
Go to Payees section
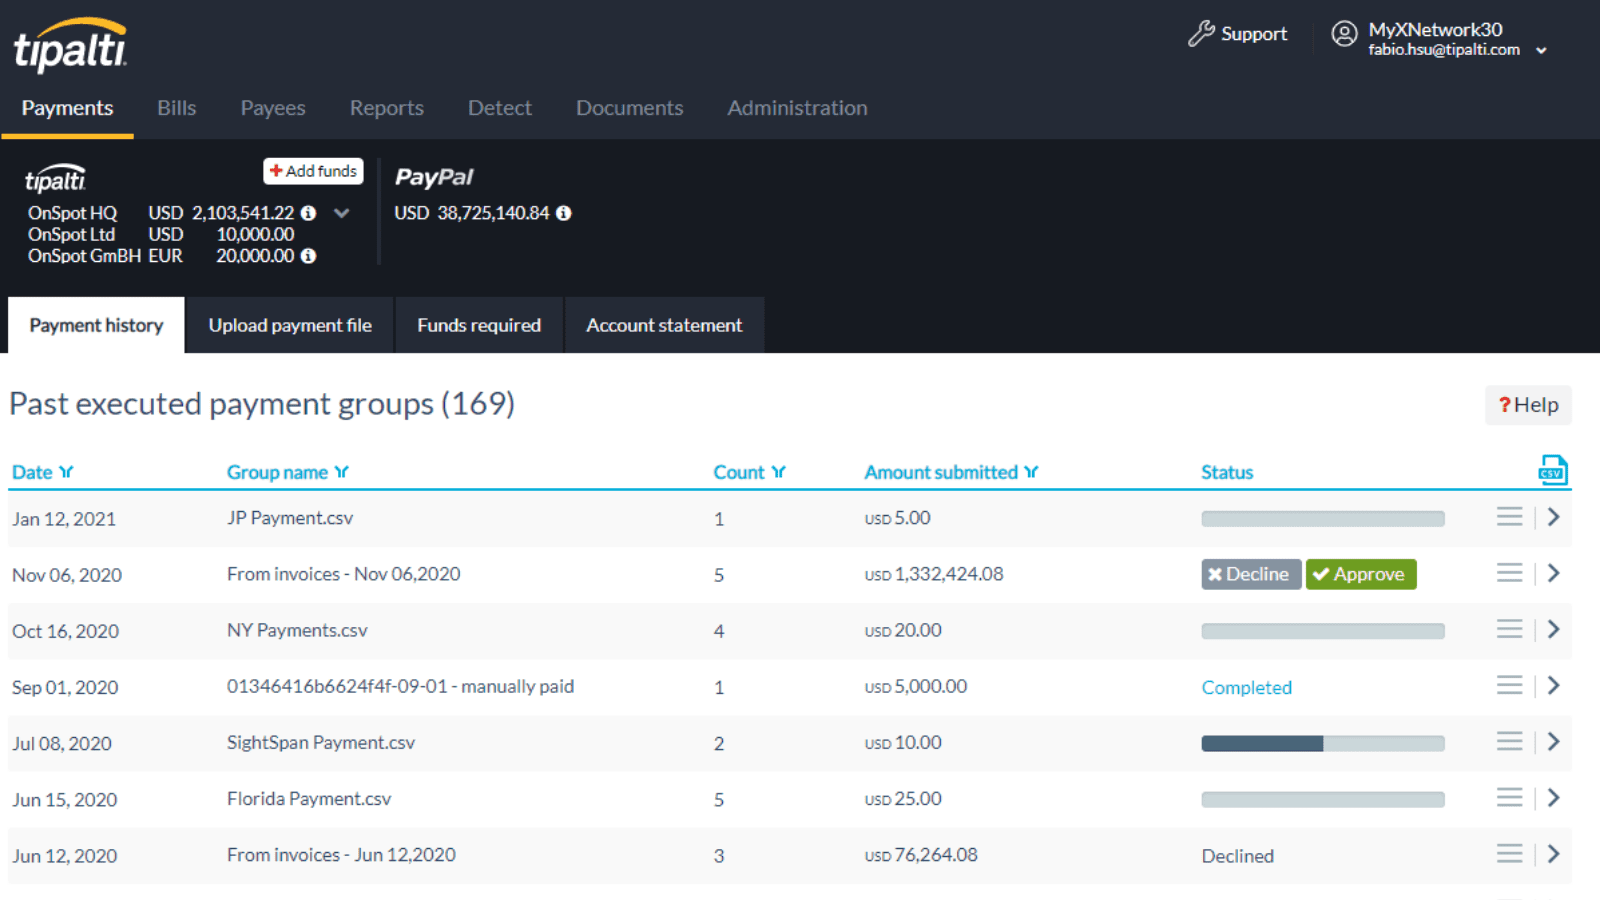273,108
